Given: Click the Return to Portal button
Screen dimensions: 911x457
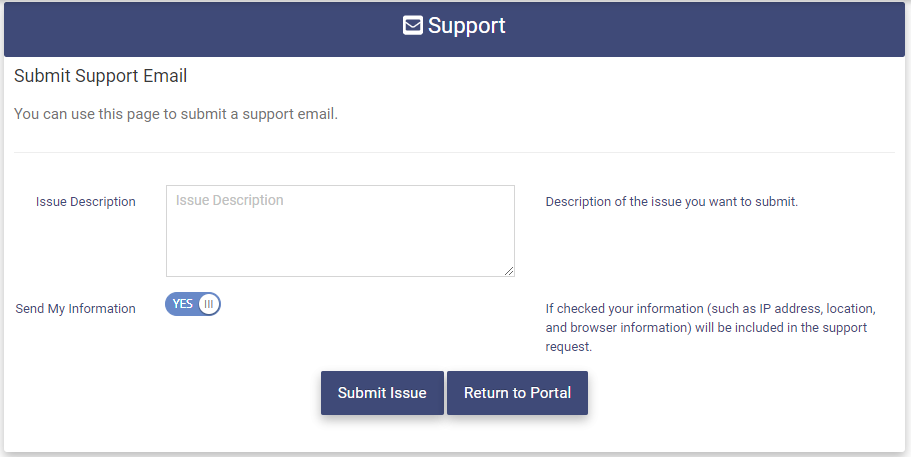Looking at the screenshot, I should pyautogui.click(x=517, y=393).
